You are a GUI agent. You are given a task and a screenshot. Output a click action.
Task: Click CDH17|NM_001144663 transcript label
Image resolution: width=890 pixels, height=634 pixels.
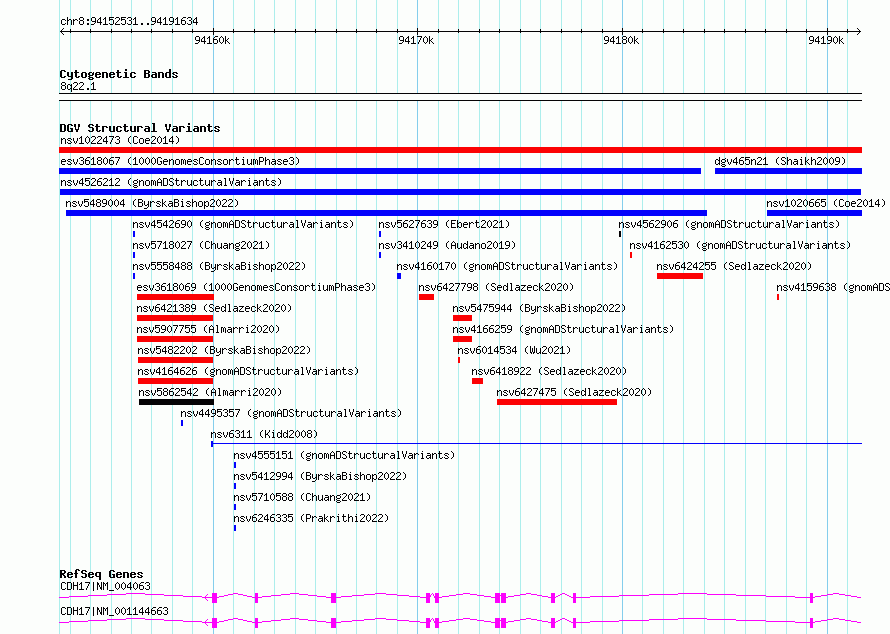coord(114,611)
